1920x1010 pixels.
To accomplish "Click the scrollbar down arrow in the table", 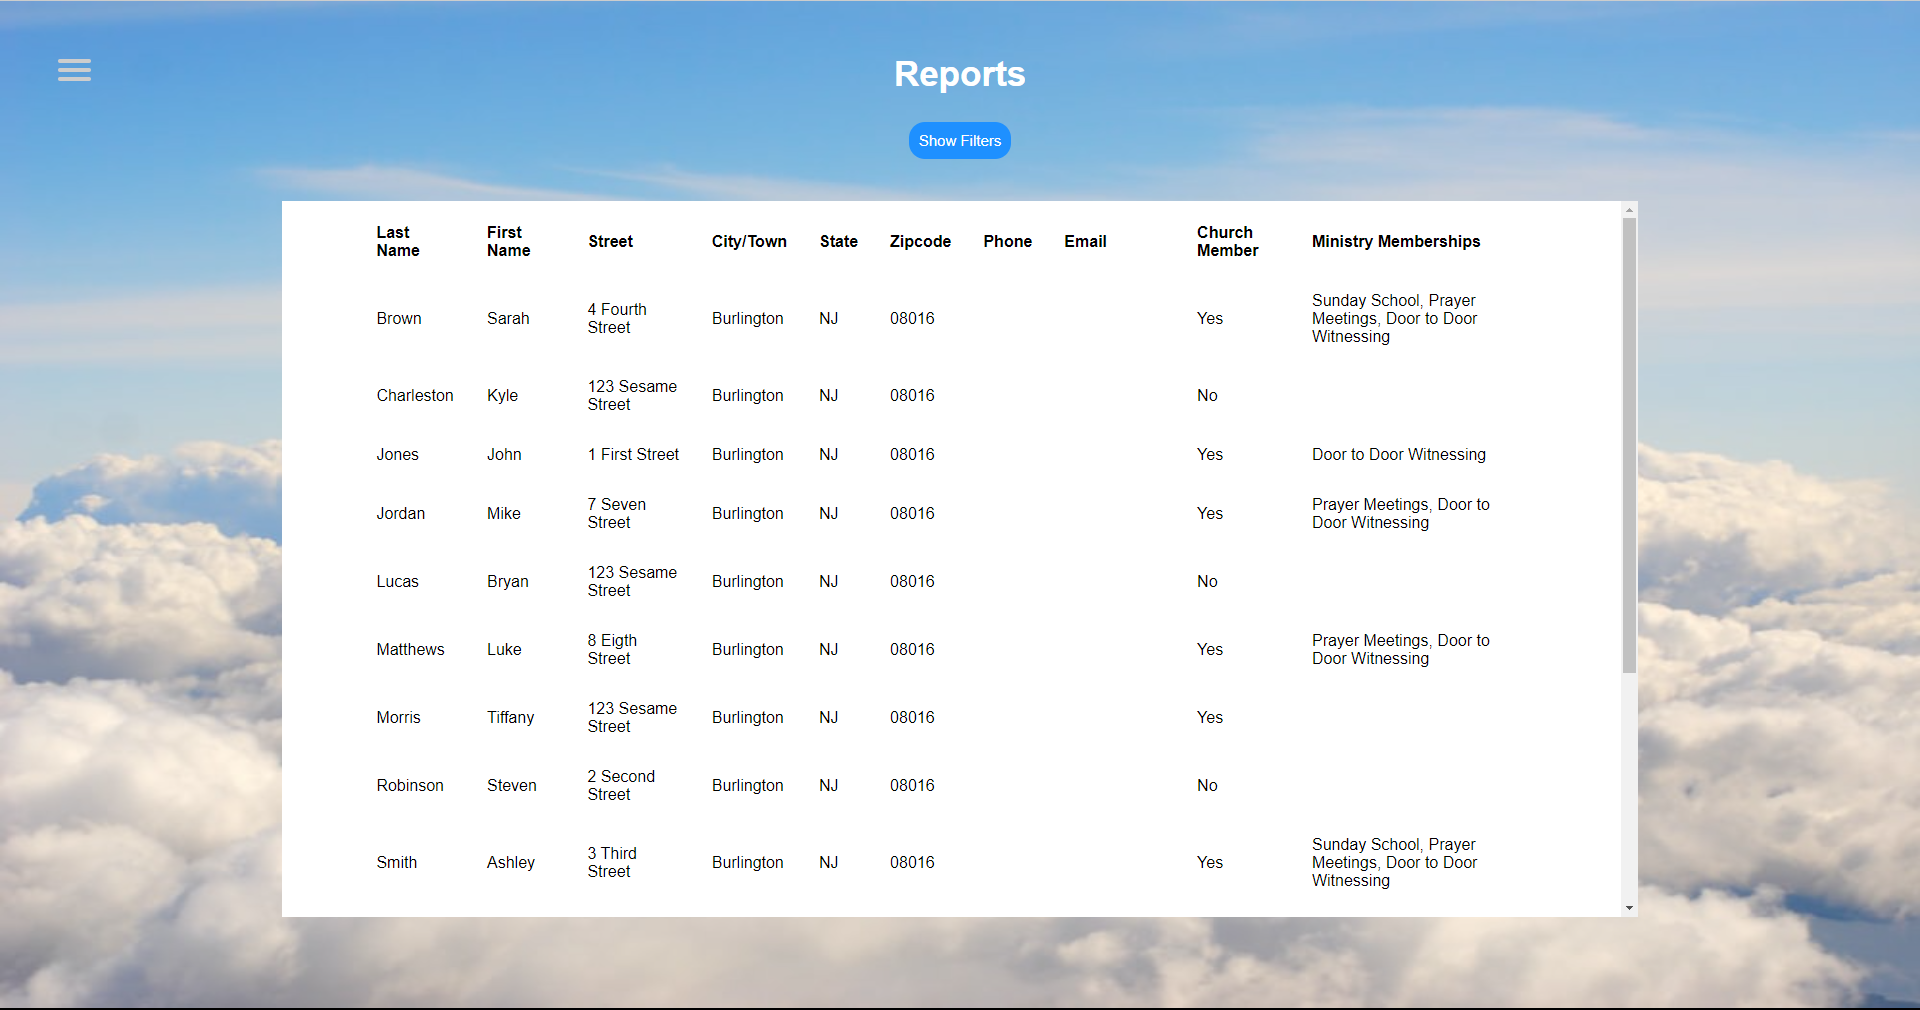I will [1629, 908].
